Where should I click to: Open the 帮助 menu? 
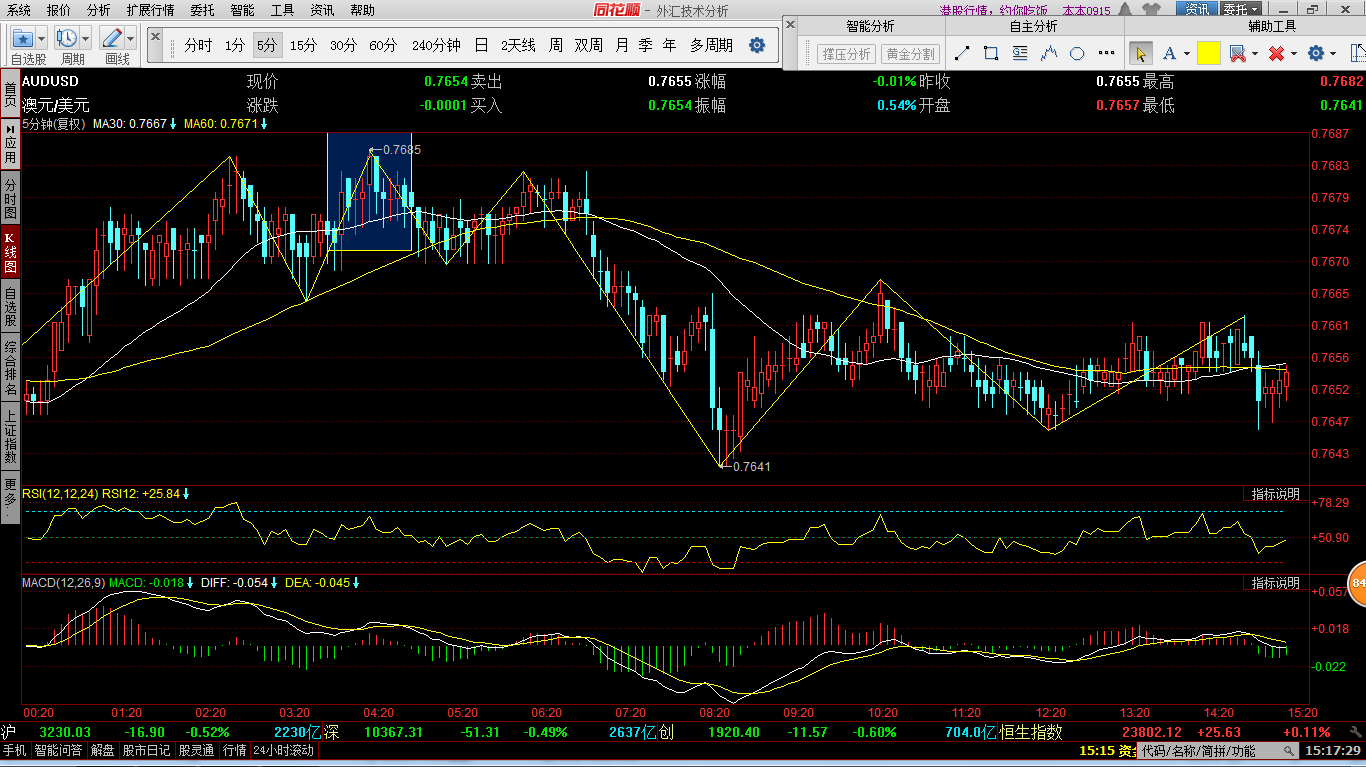coord(362,10)
